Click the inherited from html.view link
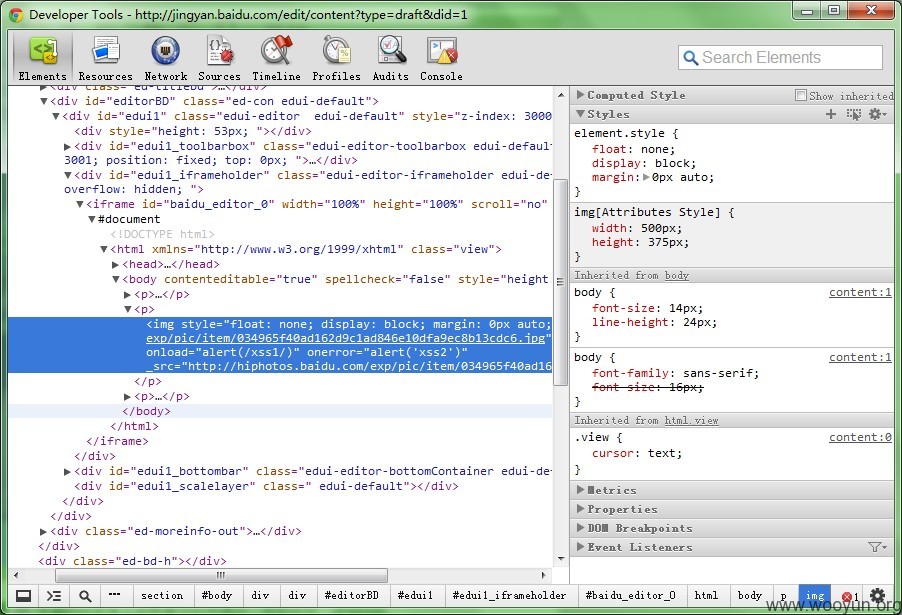 pyautogui.click(x=691, y=421)
